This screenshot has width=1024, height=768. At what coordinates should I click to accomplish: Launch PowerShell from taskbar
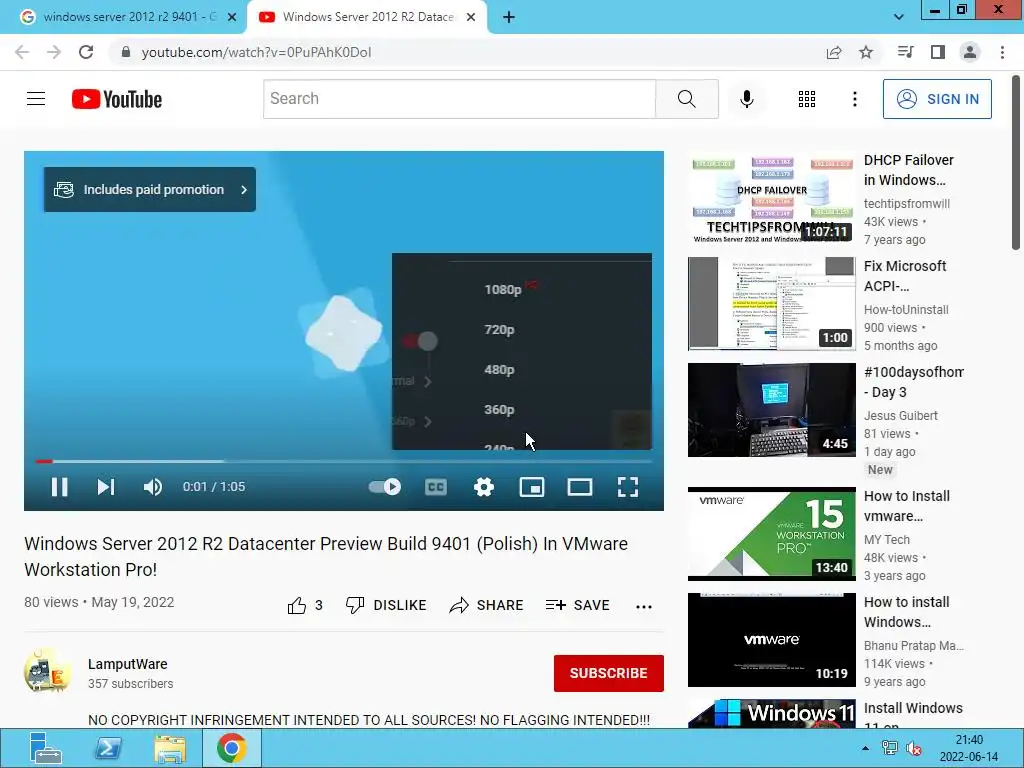(x=108, y=748)
